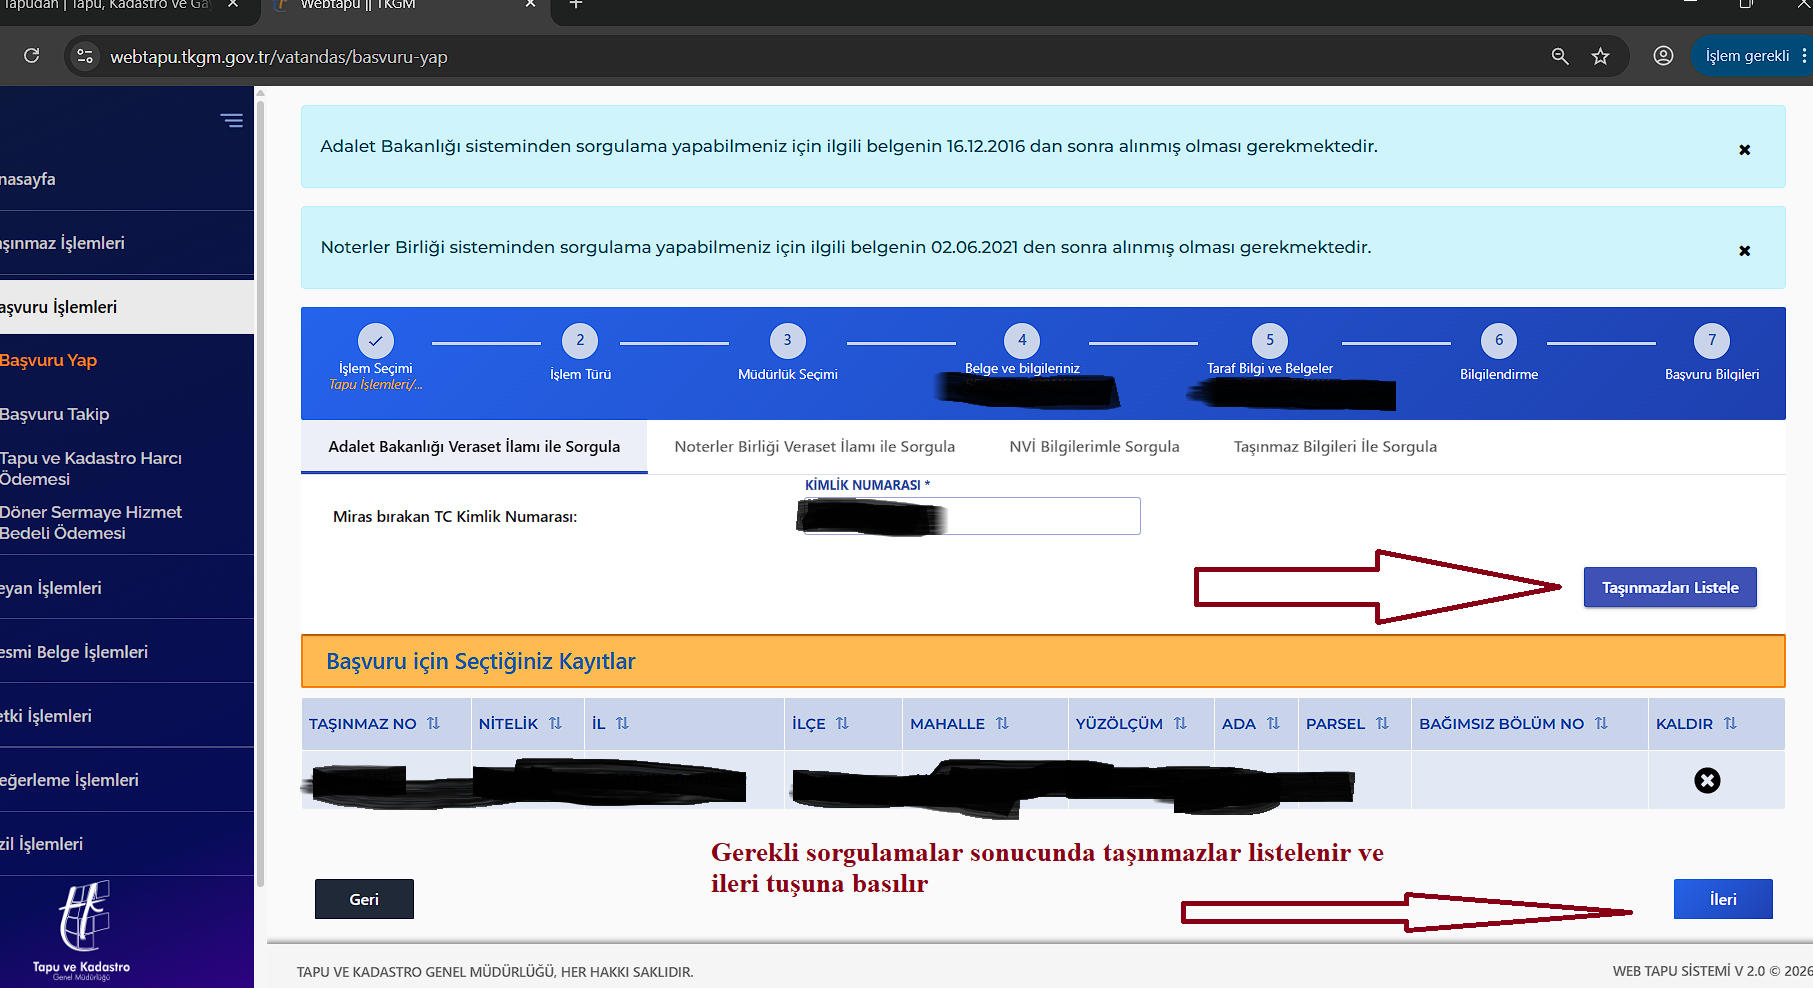Open a new browser tab with plus icon
The width and height of the screenshot is (1813, 988).
point(576,5)
